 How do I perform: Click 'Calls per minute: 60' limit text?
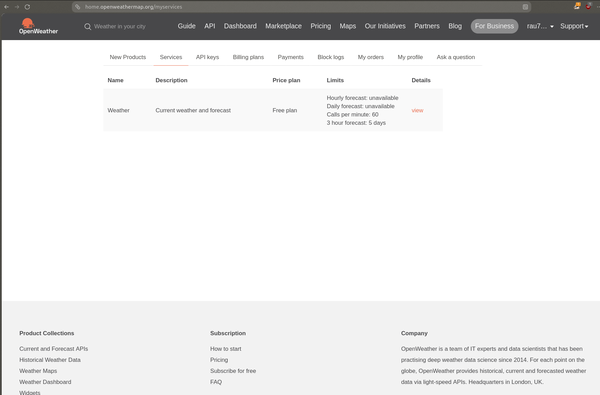click(352, 114)
